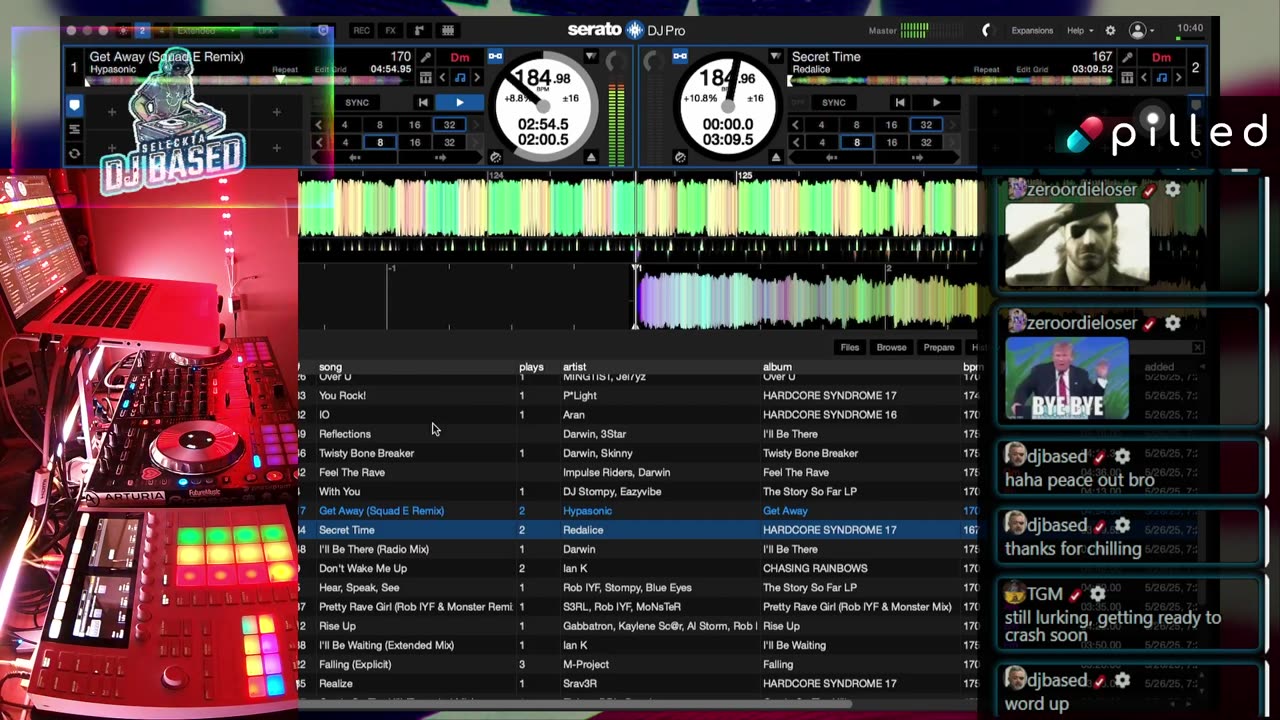Toggle deck 2 keylock link icon
The width and height of the screenshot is (1280, 720).
(680, 56)
